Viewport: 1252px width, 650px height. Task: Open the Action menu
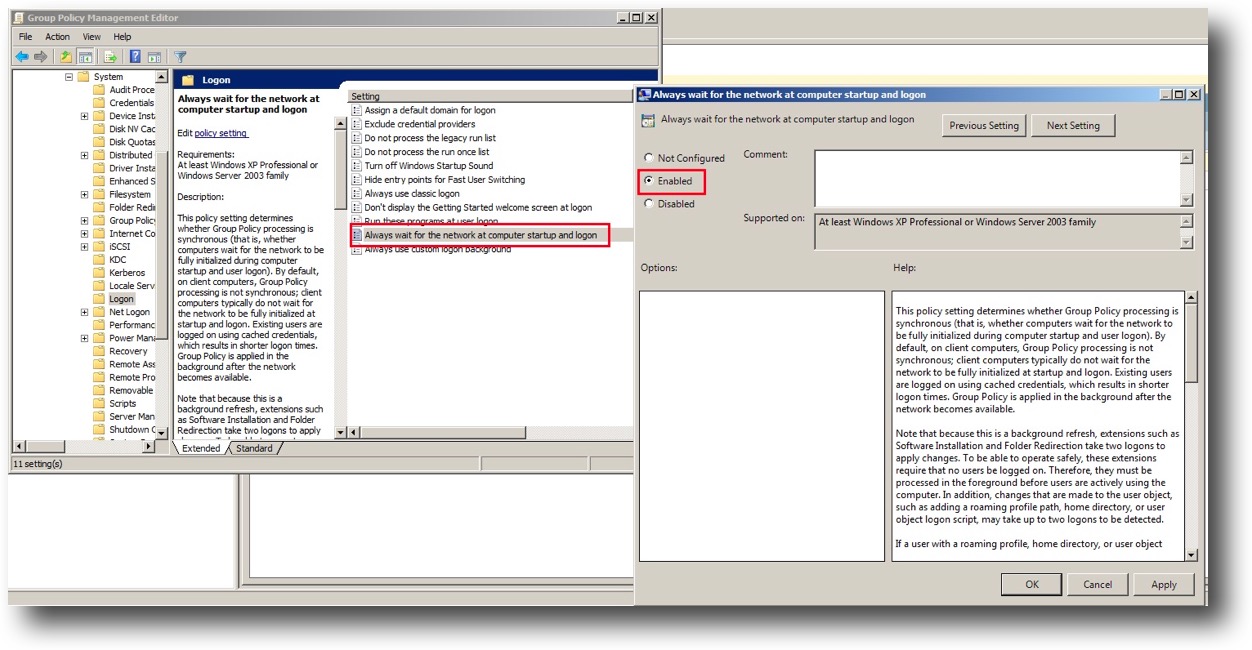(x=57, y=36)
